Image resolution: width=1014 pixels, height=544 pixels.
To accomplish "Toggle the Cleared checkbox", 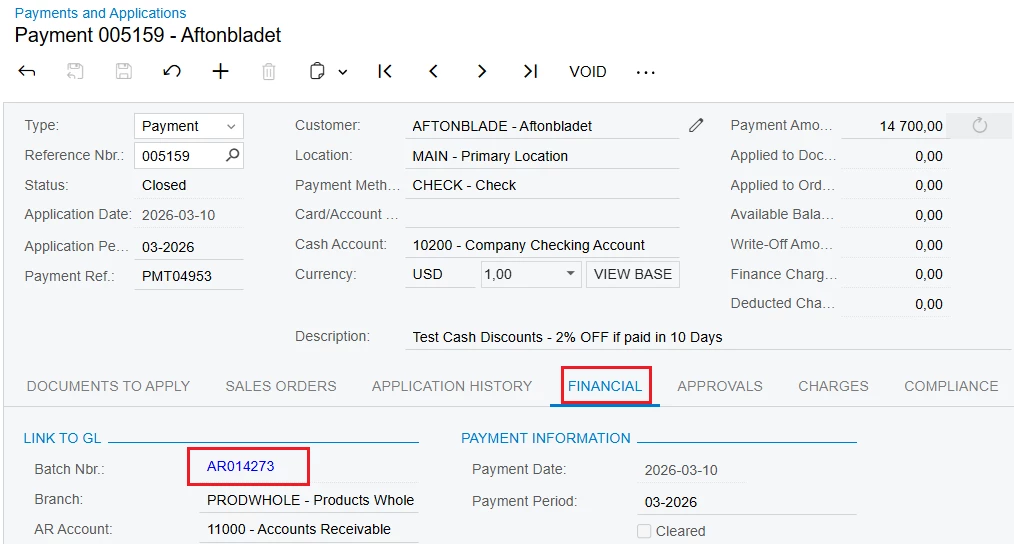I will click(644, 531).
